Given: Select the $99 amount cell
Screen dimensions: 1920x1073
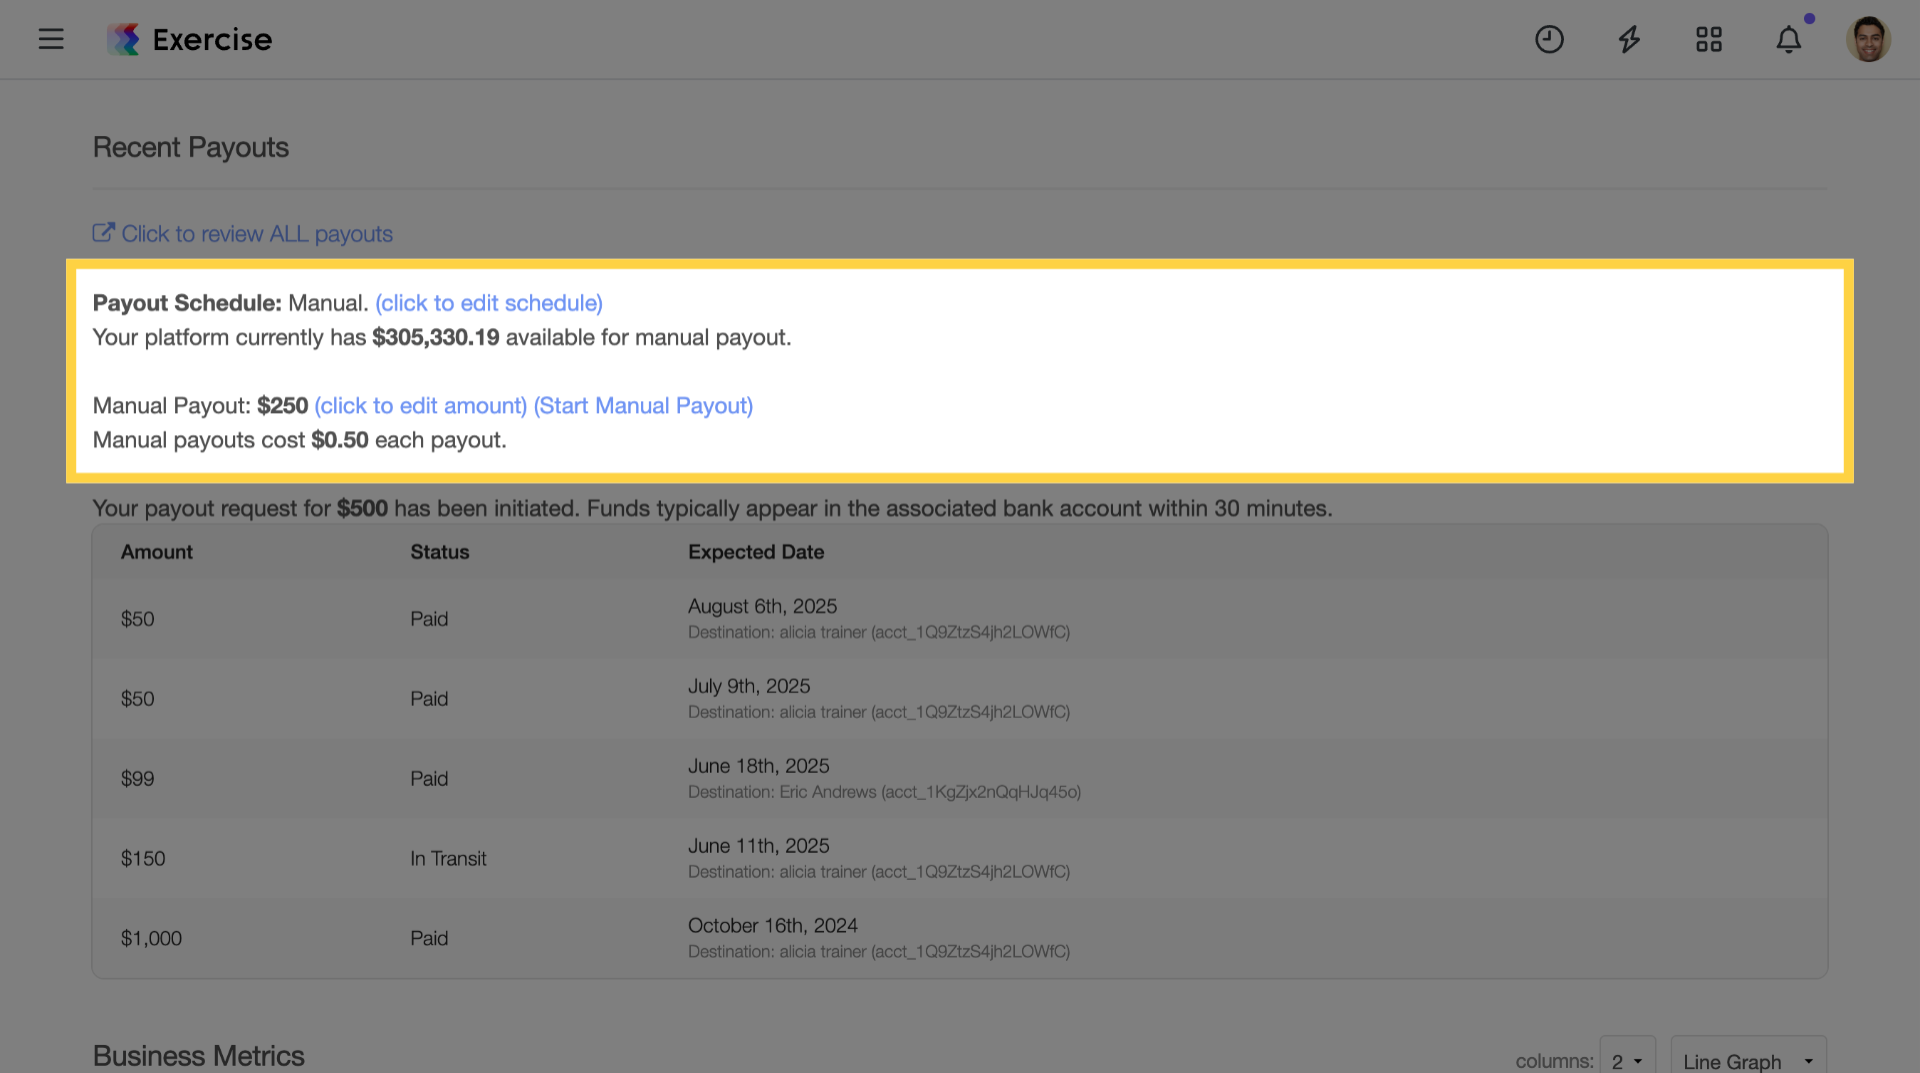Looking at the screenshot, I should pos(138,779).
